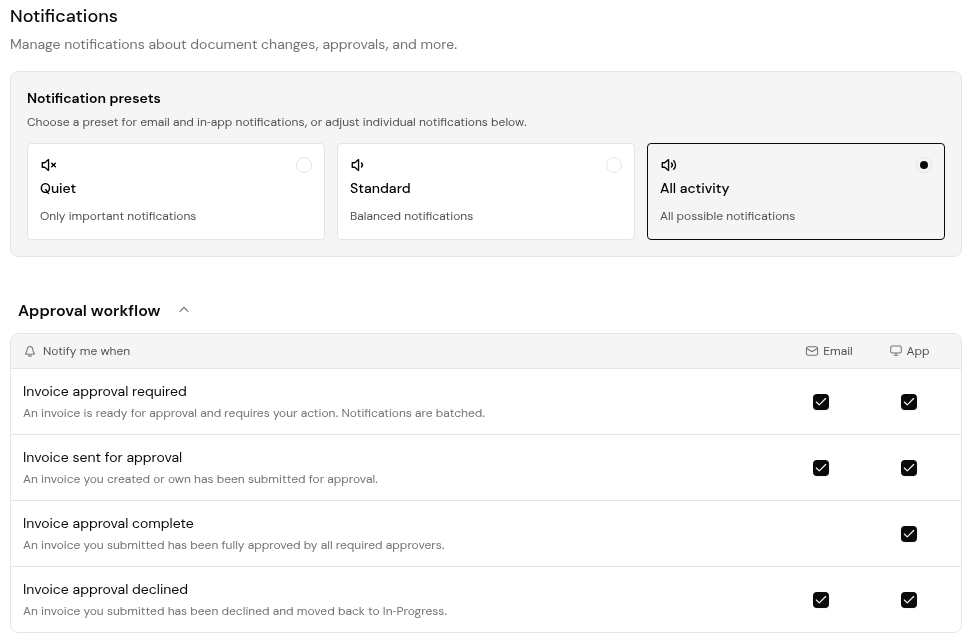Click the Email column header label
The height and width of the screenshot is (640, 966).
[838, 351]
